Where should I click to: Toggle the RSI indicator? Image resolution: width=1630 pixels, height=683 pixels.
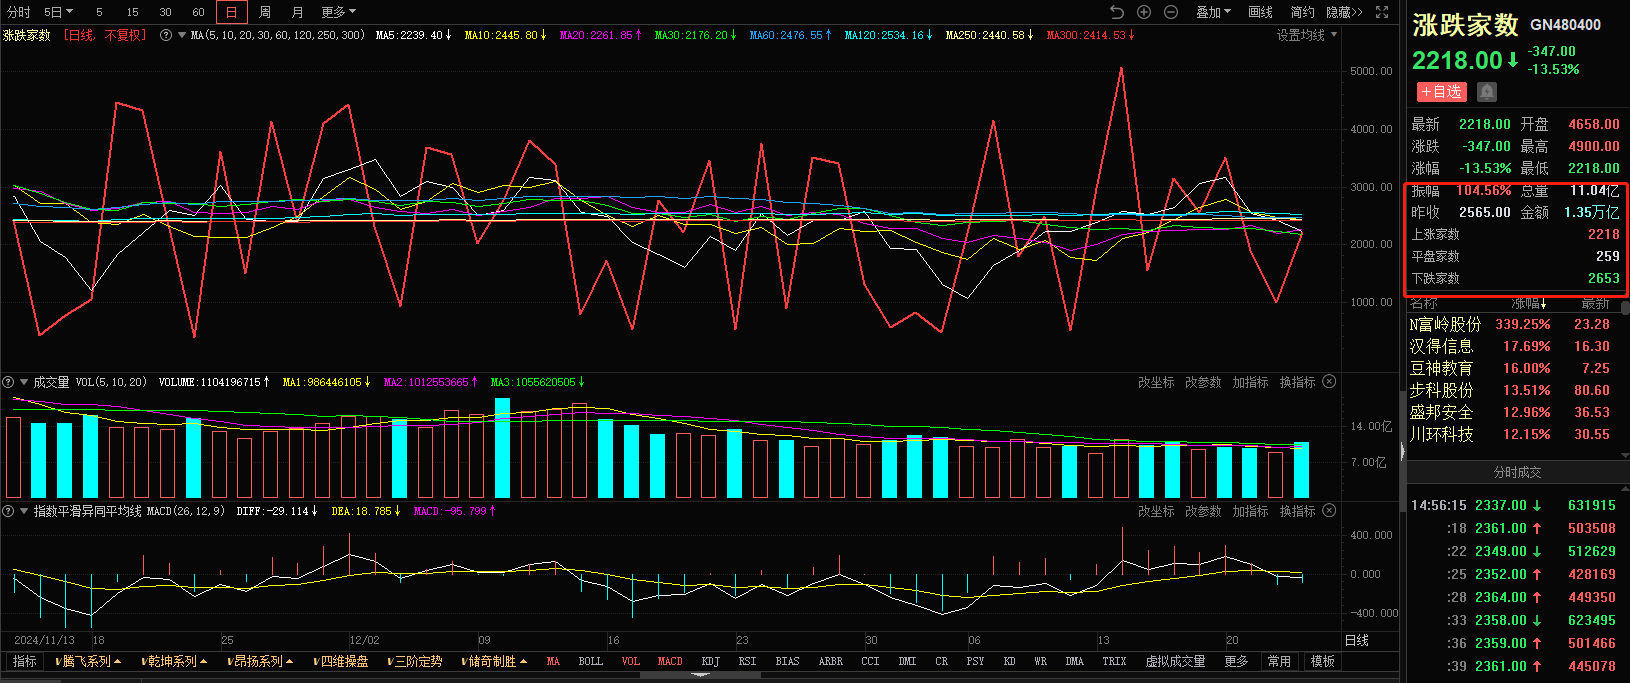[747, 662]
